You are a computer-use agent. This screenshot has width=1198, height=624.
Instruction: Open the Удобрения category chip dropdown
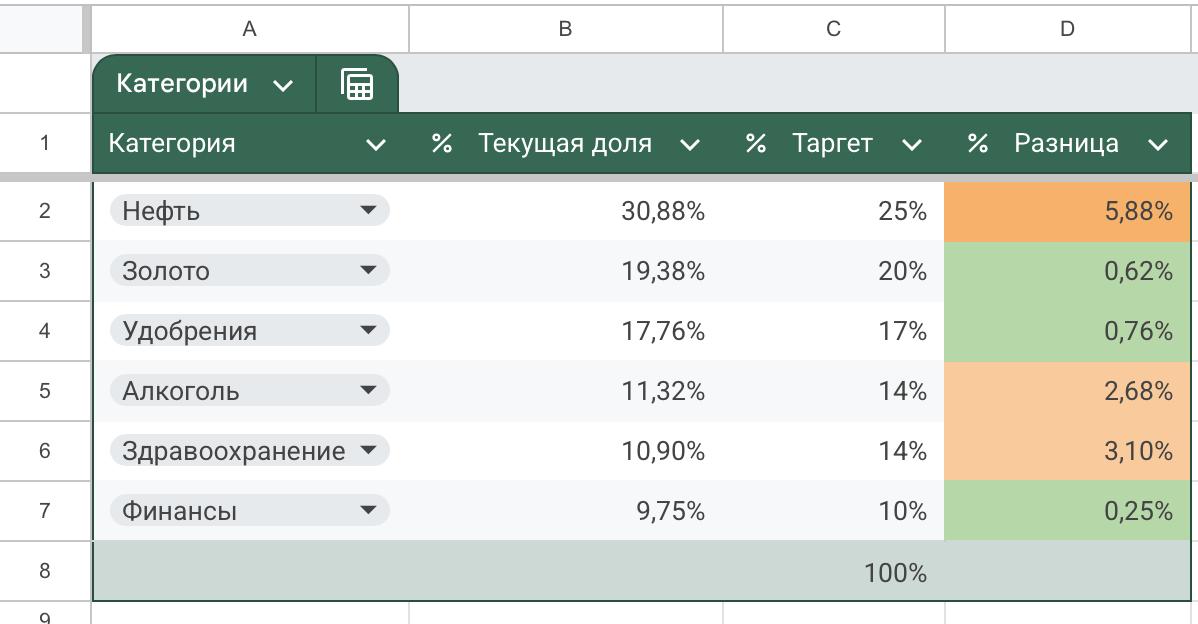[x=368, y=330]
